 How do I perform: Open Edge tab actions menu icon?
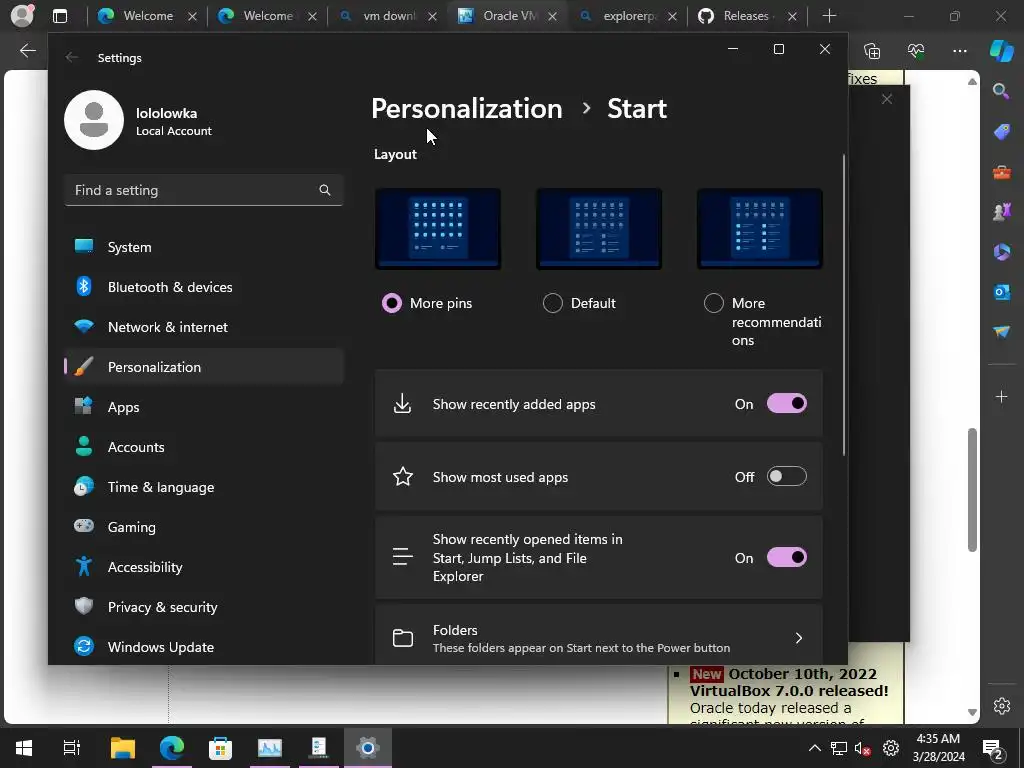pyautogui.click(x=60, y=16)
